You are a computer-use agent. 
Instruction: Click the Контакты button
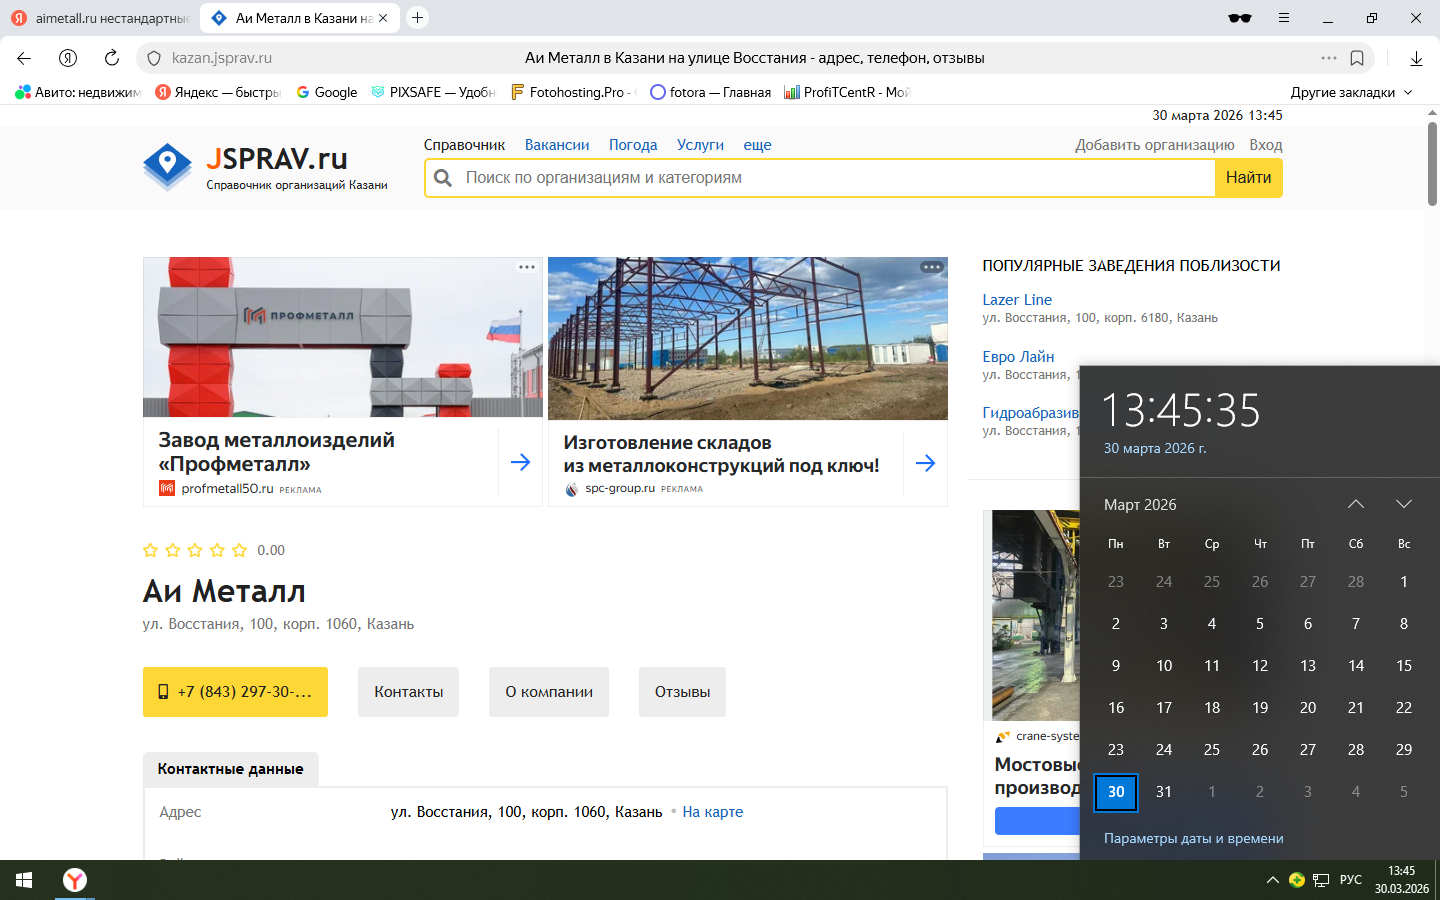pyautogui.click(x=408, y=692)
